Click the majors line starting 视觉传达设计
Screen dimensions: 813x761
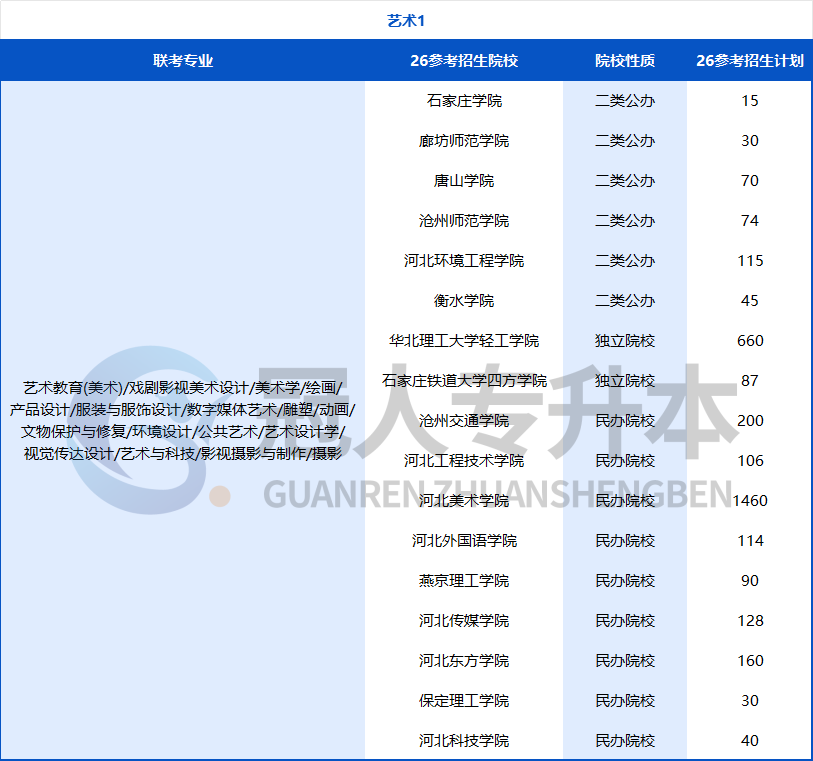tap(183, 454)
